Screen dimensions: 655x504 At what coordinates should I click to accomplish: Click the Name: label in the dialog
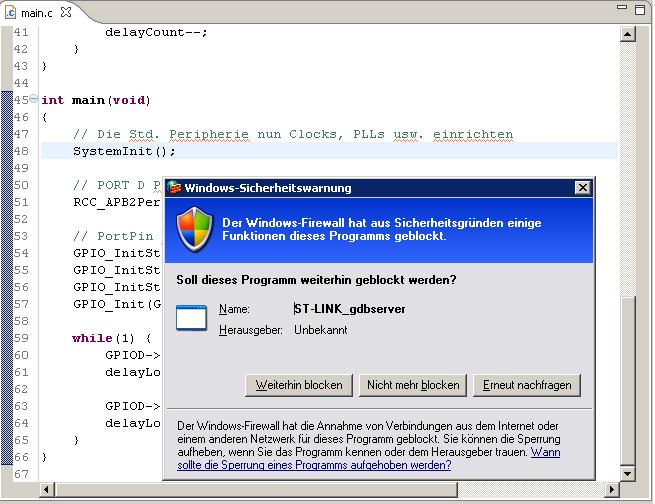click(234, 309)
